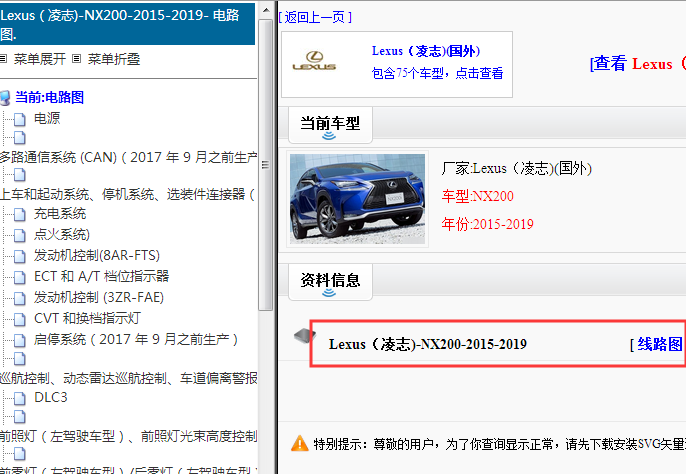The width and height of the screenshot is (686, 474).
Task: Click page icon beside ECT 和 A/T 档位指示器
Action: (19, 277)
